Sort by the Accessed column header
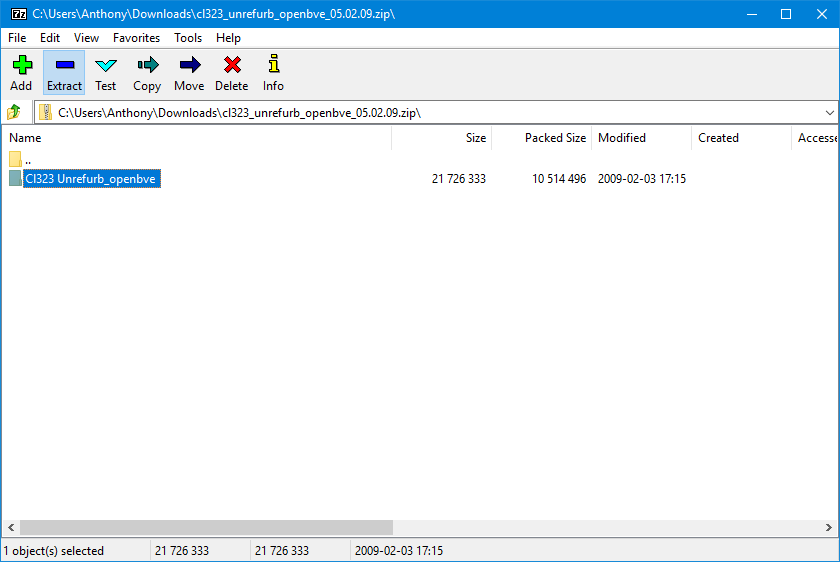 816,138
